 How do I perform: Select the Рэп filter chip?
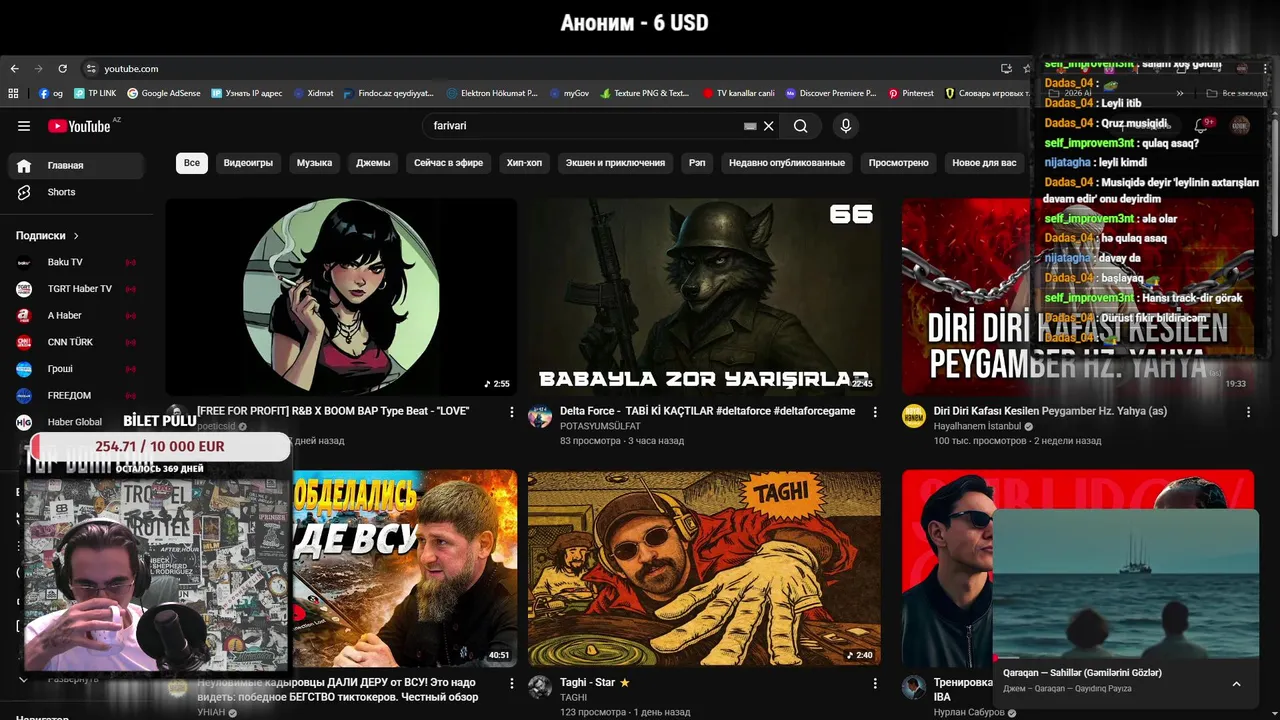(697, 163)
